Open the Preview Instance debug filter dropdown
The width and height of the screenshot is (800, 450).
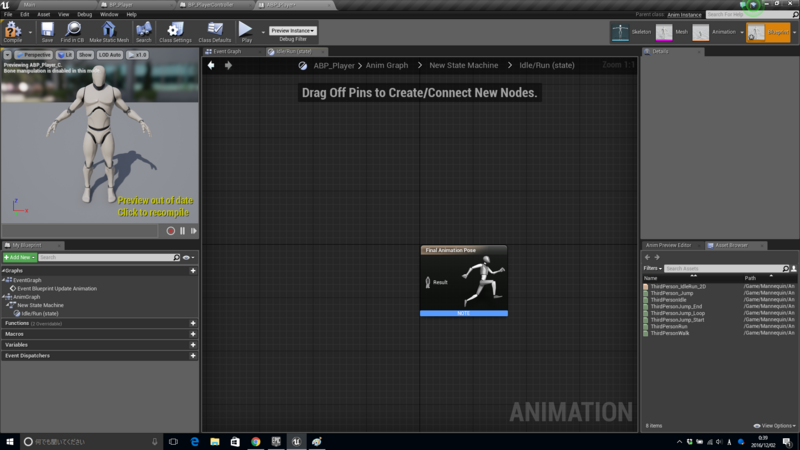click(x=293, y=31)
